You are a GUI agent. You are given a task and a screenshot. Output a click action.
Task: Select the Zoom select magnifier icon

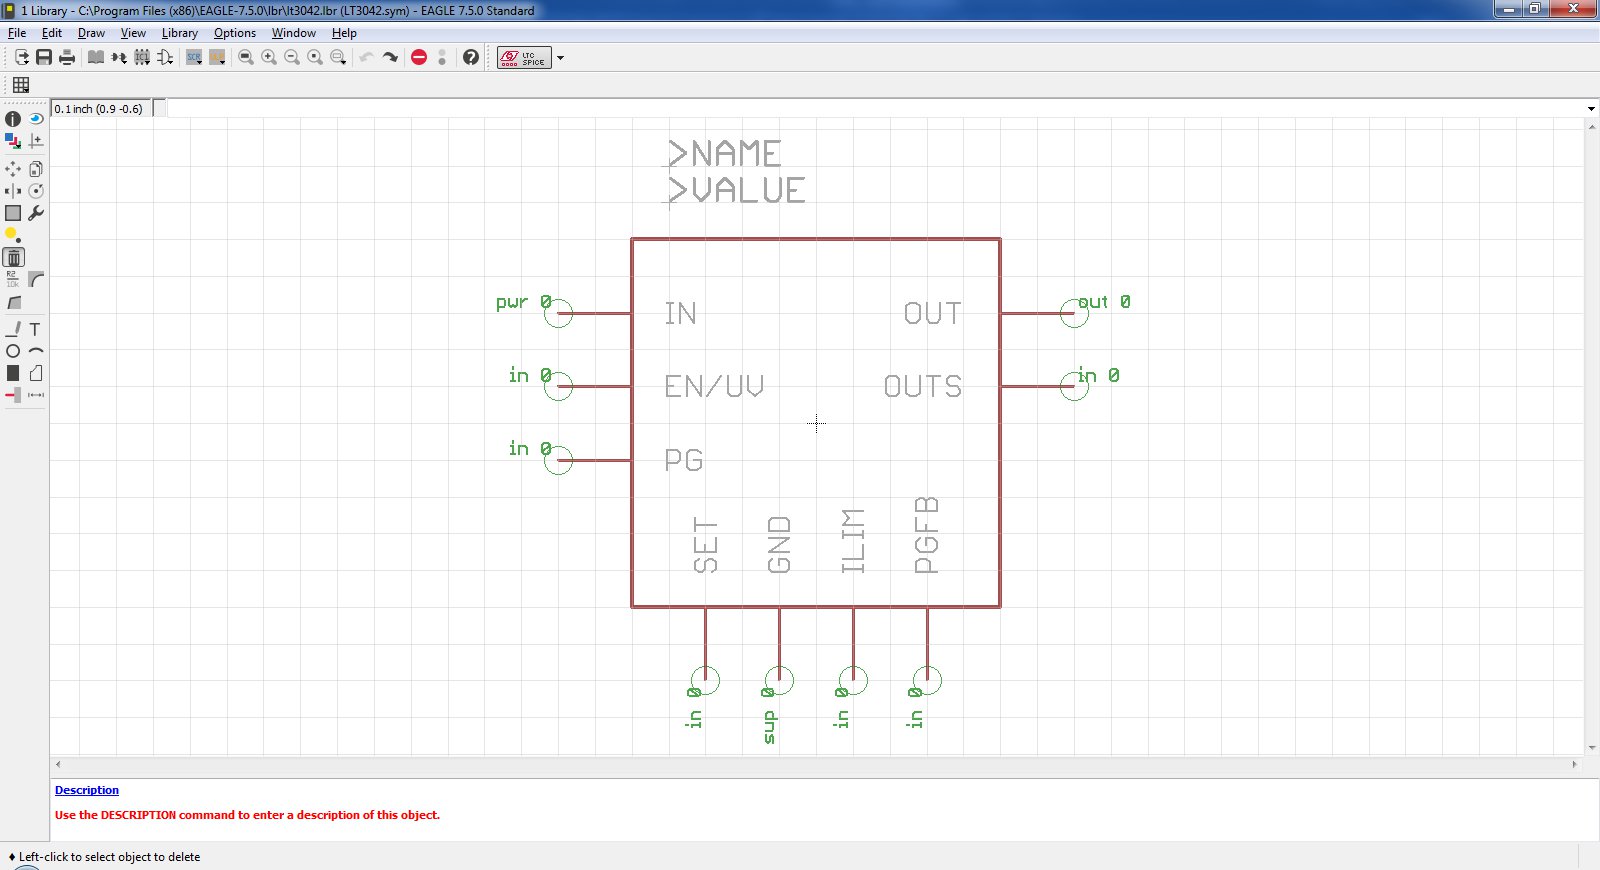pos(338,57)
